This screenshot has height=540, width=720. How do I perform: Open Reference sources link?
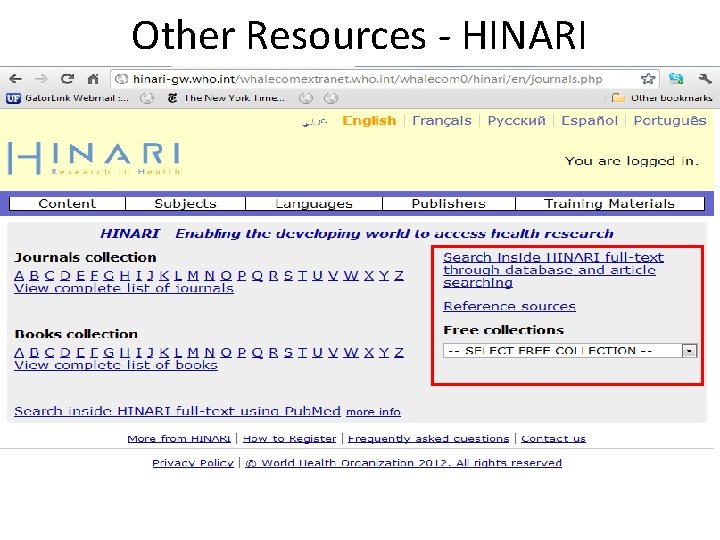pyautogui.click(x=509, y=306)
